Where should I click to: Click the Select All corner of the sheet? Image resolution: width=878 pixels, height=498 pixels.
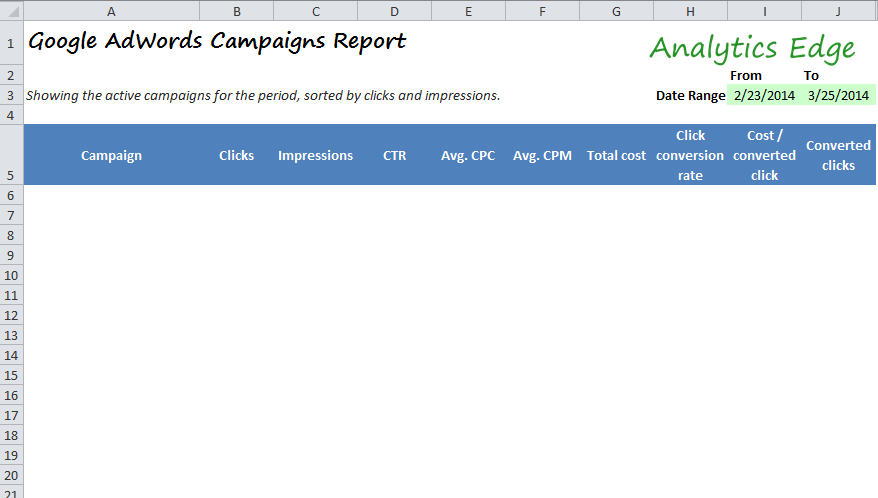(x=10, y=10)
